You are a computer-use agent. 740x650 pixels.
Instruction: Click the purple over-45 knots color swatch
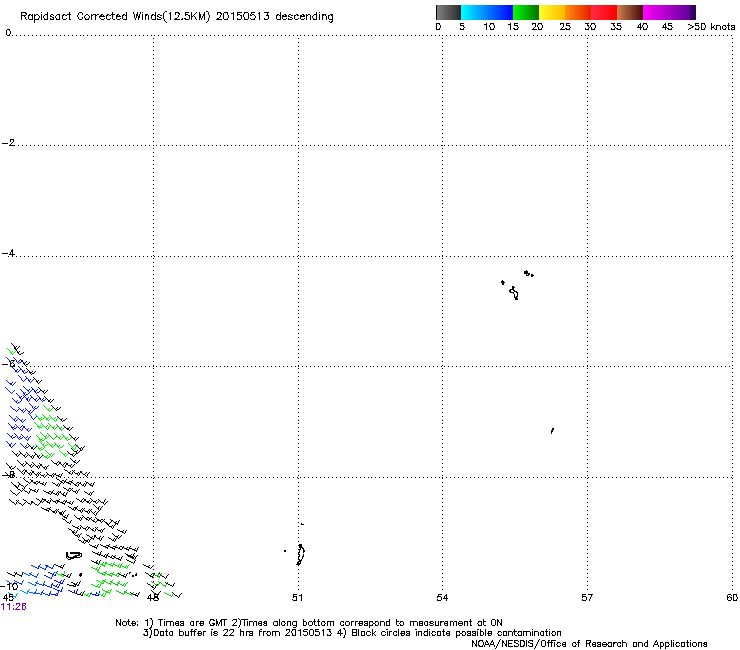coord(682,12)
